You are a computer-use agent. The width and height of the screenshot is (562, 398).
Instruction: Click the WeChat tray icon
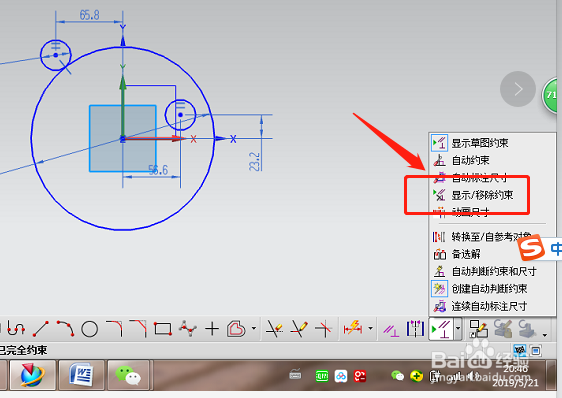point(397,376)
